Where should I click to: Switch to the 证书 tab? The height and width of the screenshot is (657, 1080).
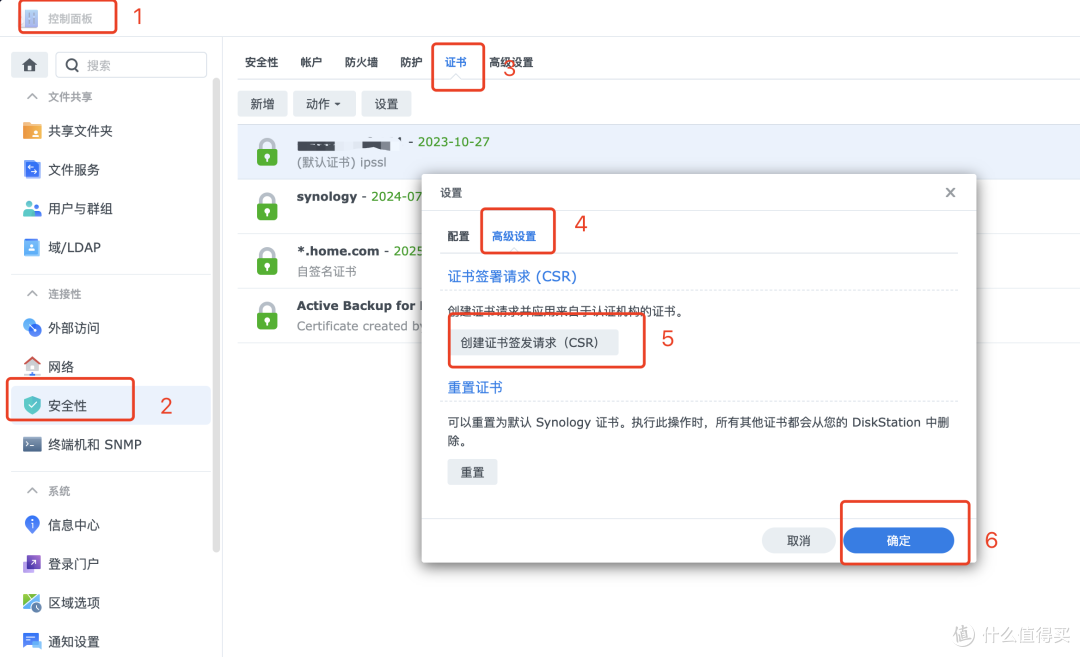tap(455, 63)
